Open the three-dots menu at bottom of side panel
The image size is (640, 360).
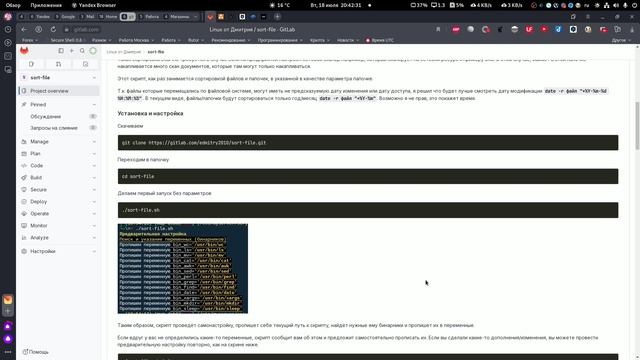point(8,352)
